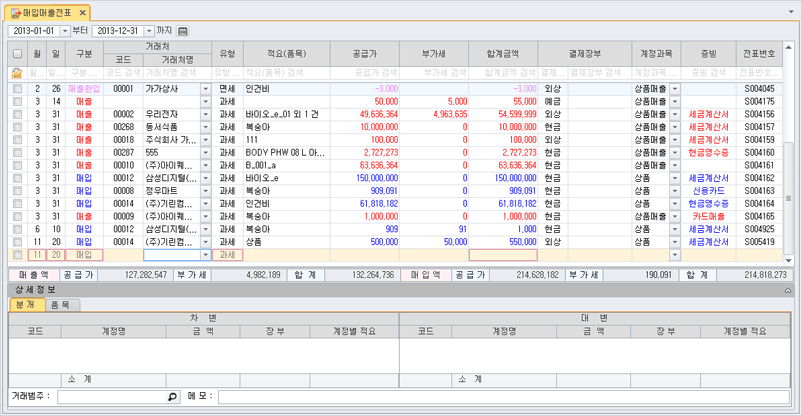This screenshot has width=802, height=416.
Task: Open the start date 2013-01-01 dropdown
Action: [x=65, y=31]
